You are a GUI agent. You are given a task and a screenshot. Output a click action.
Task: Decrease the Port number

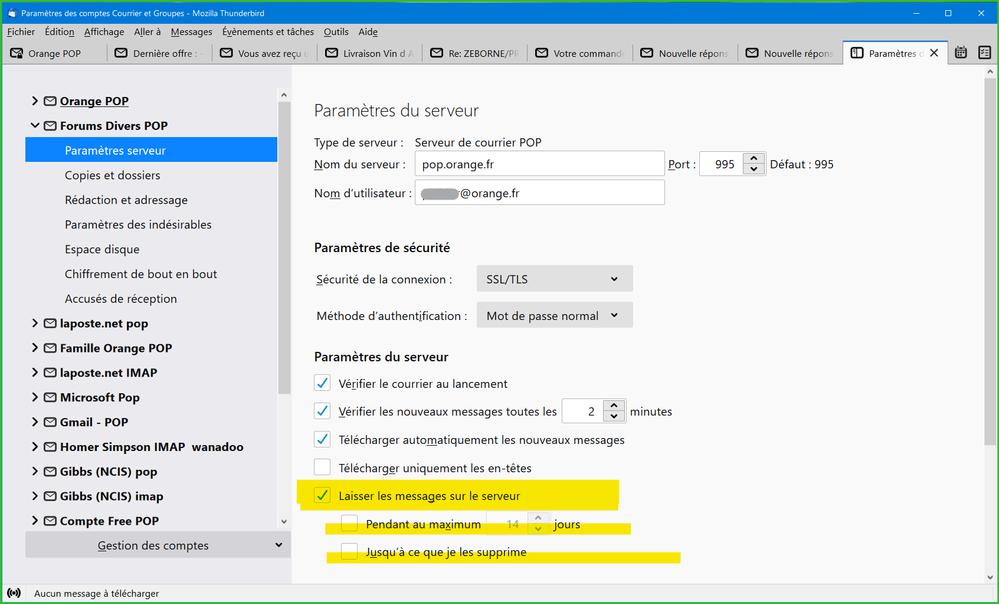tap(754, 169)
